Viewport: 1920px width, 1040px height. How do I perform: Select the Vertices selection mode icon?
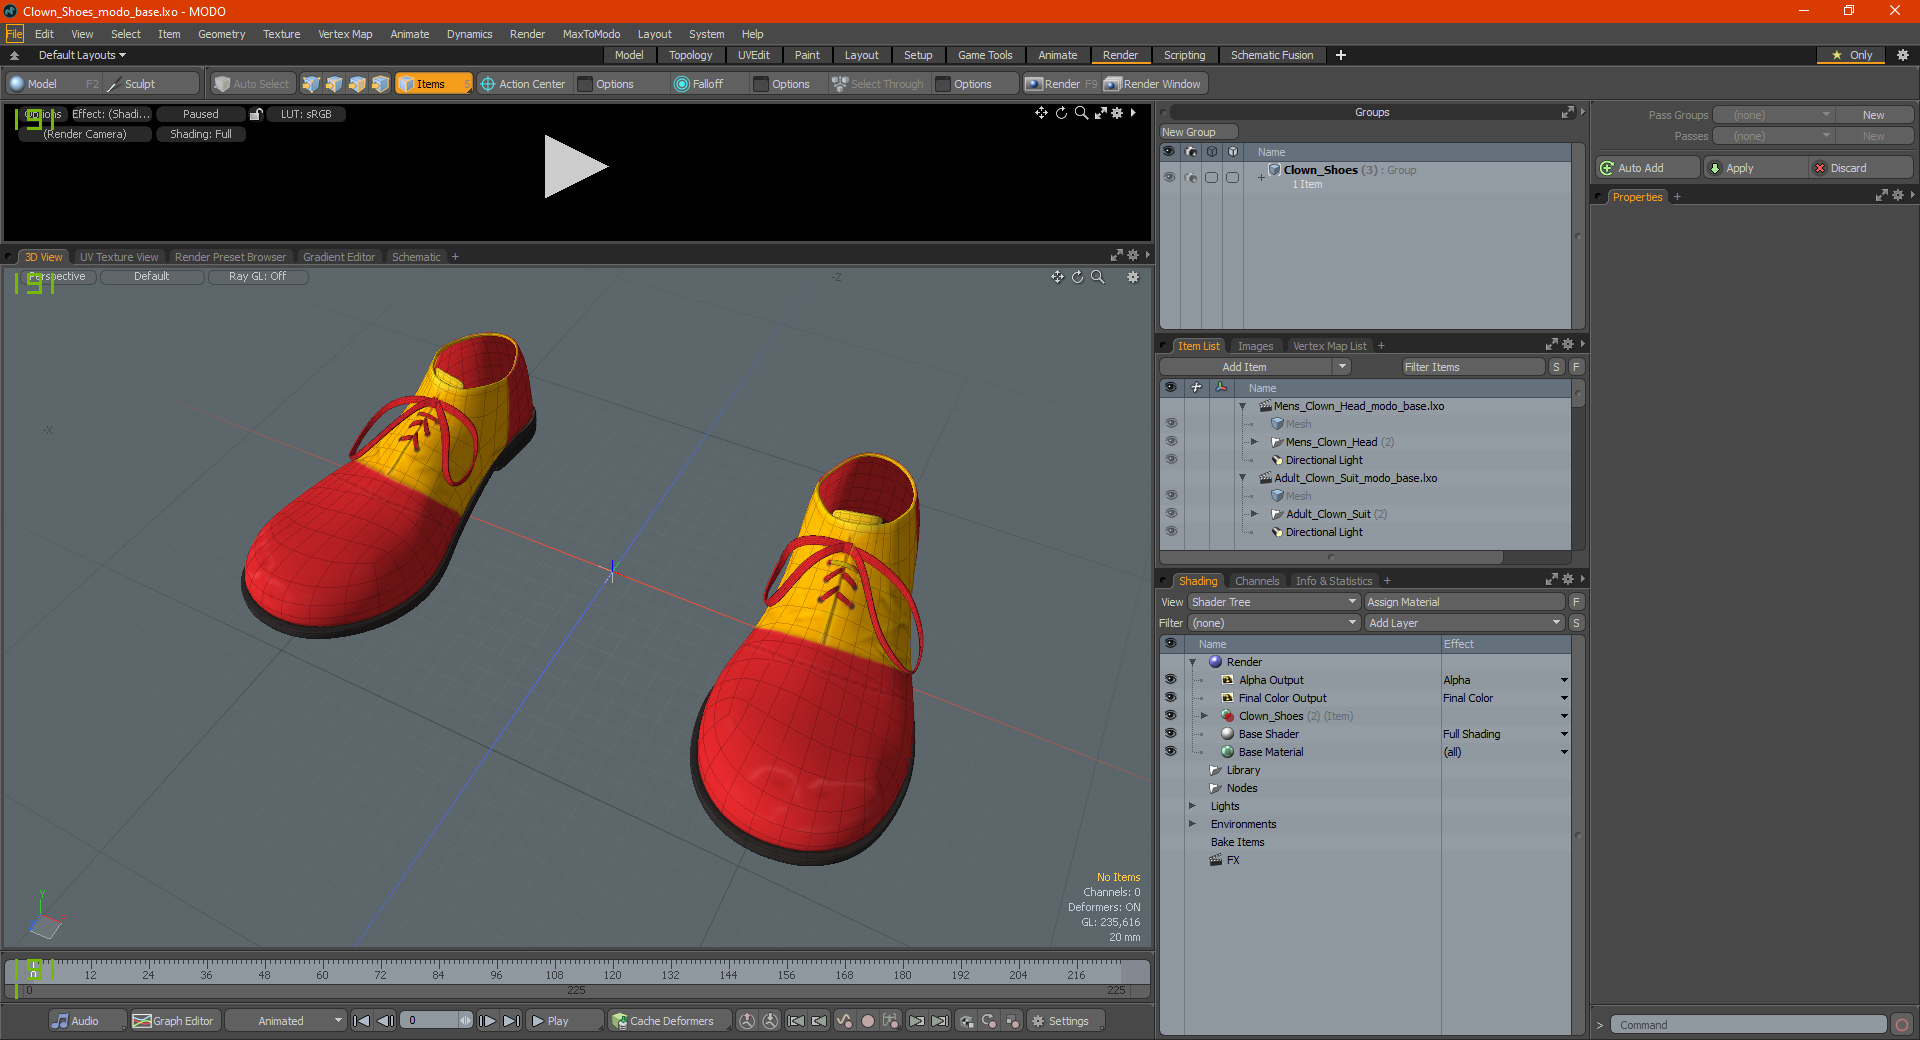(x=311, y=84)
